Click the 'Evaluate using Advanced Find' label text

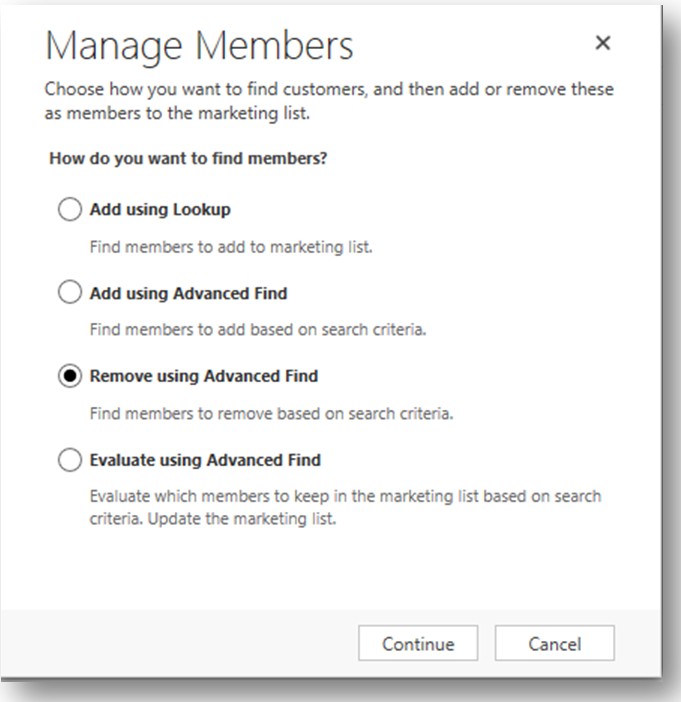[205, 460]
